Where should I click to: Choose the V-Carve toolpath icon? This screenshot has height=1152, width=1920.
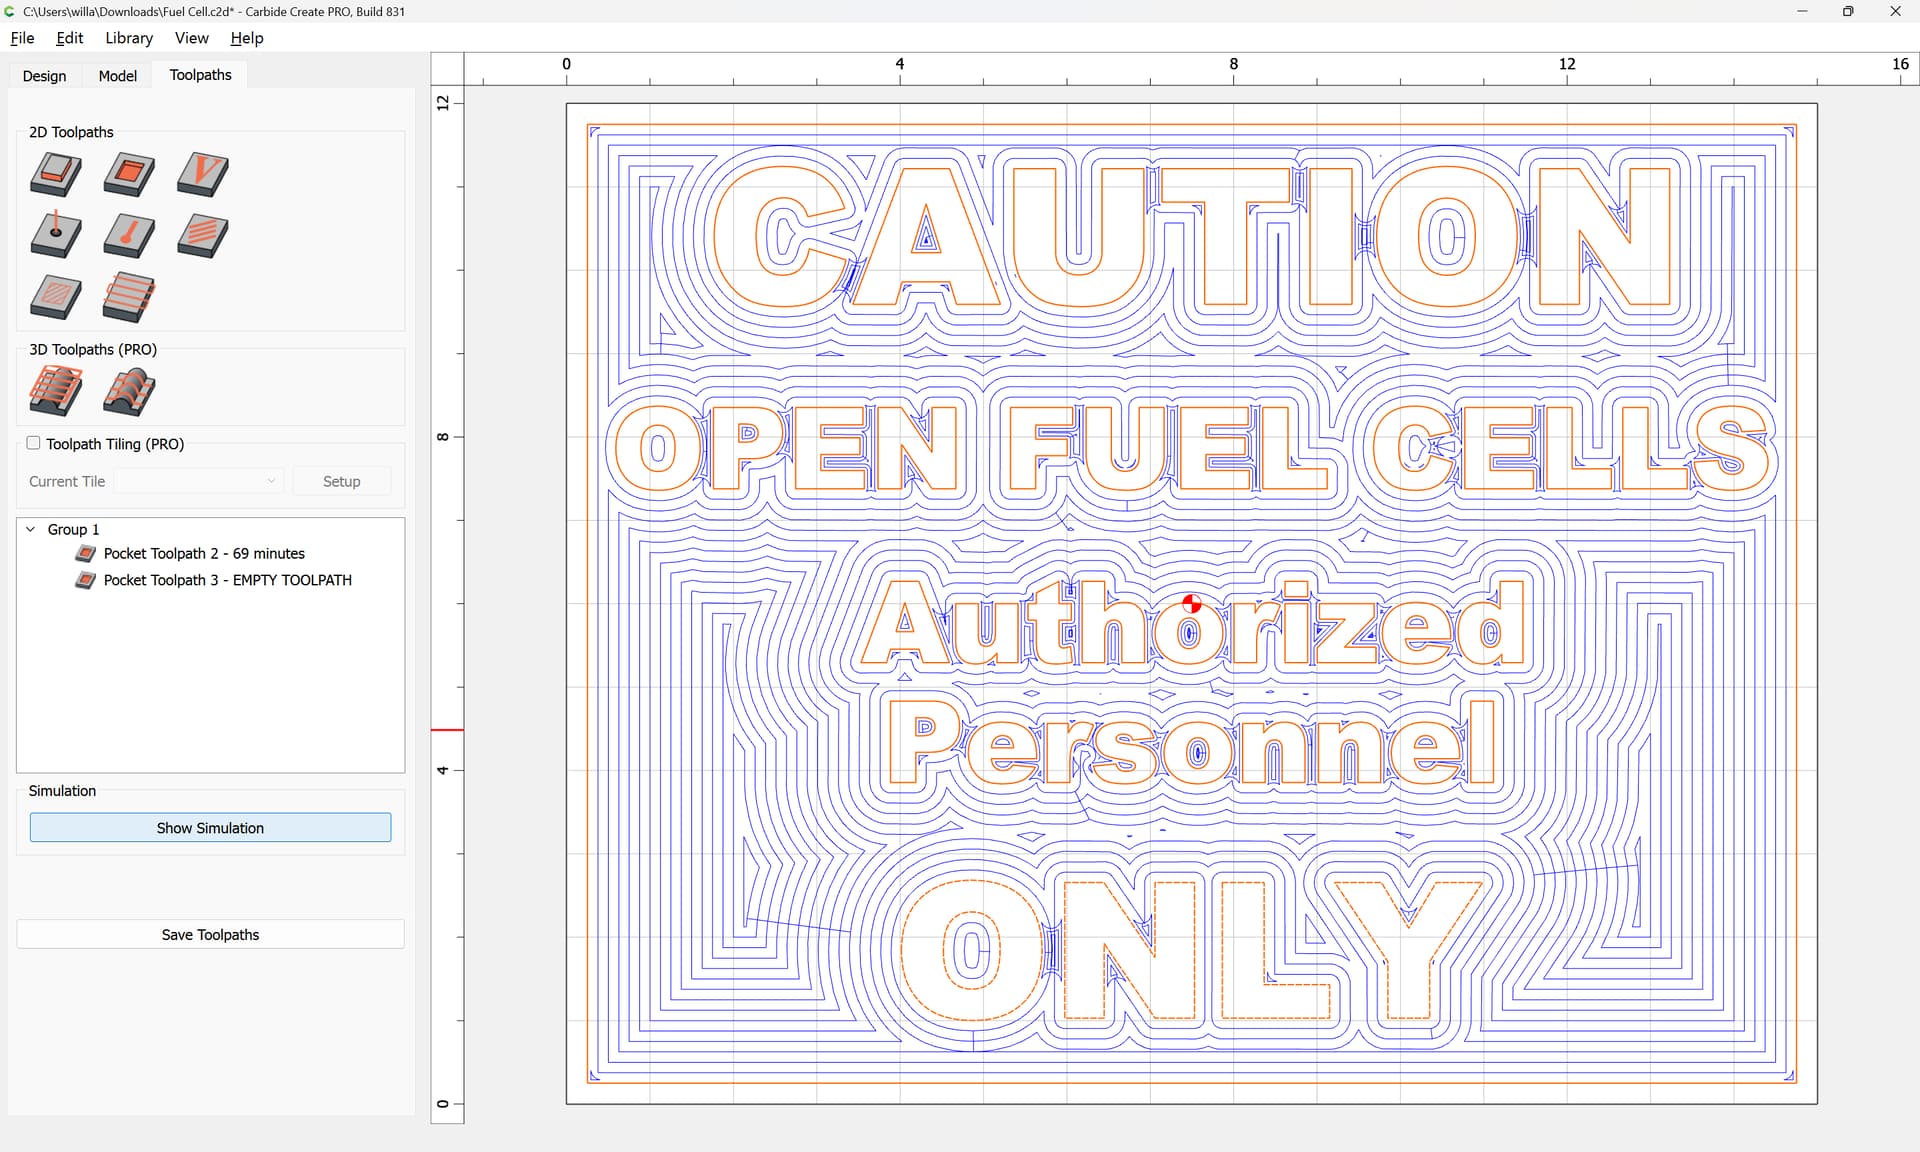[x=203, y=174]
